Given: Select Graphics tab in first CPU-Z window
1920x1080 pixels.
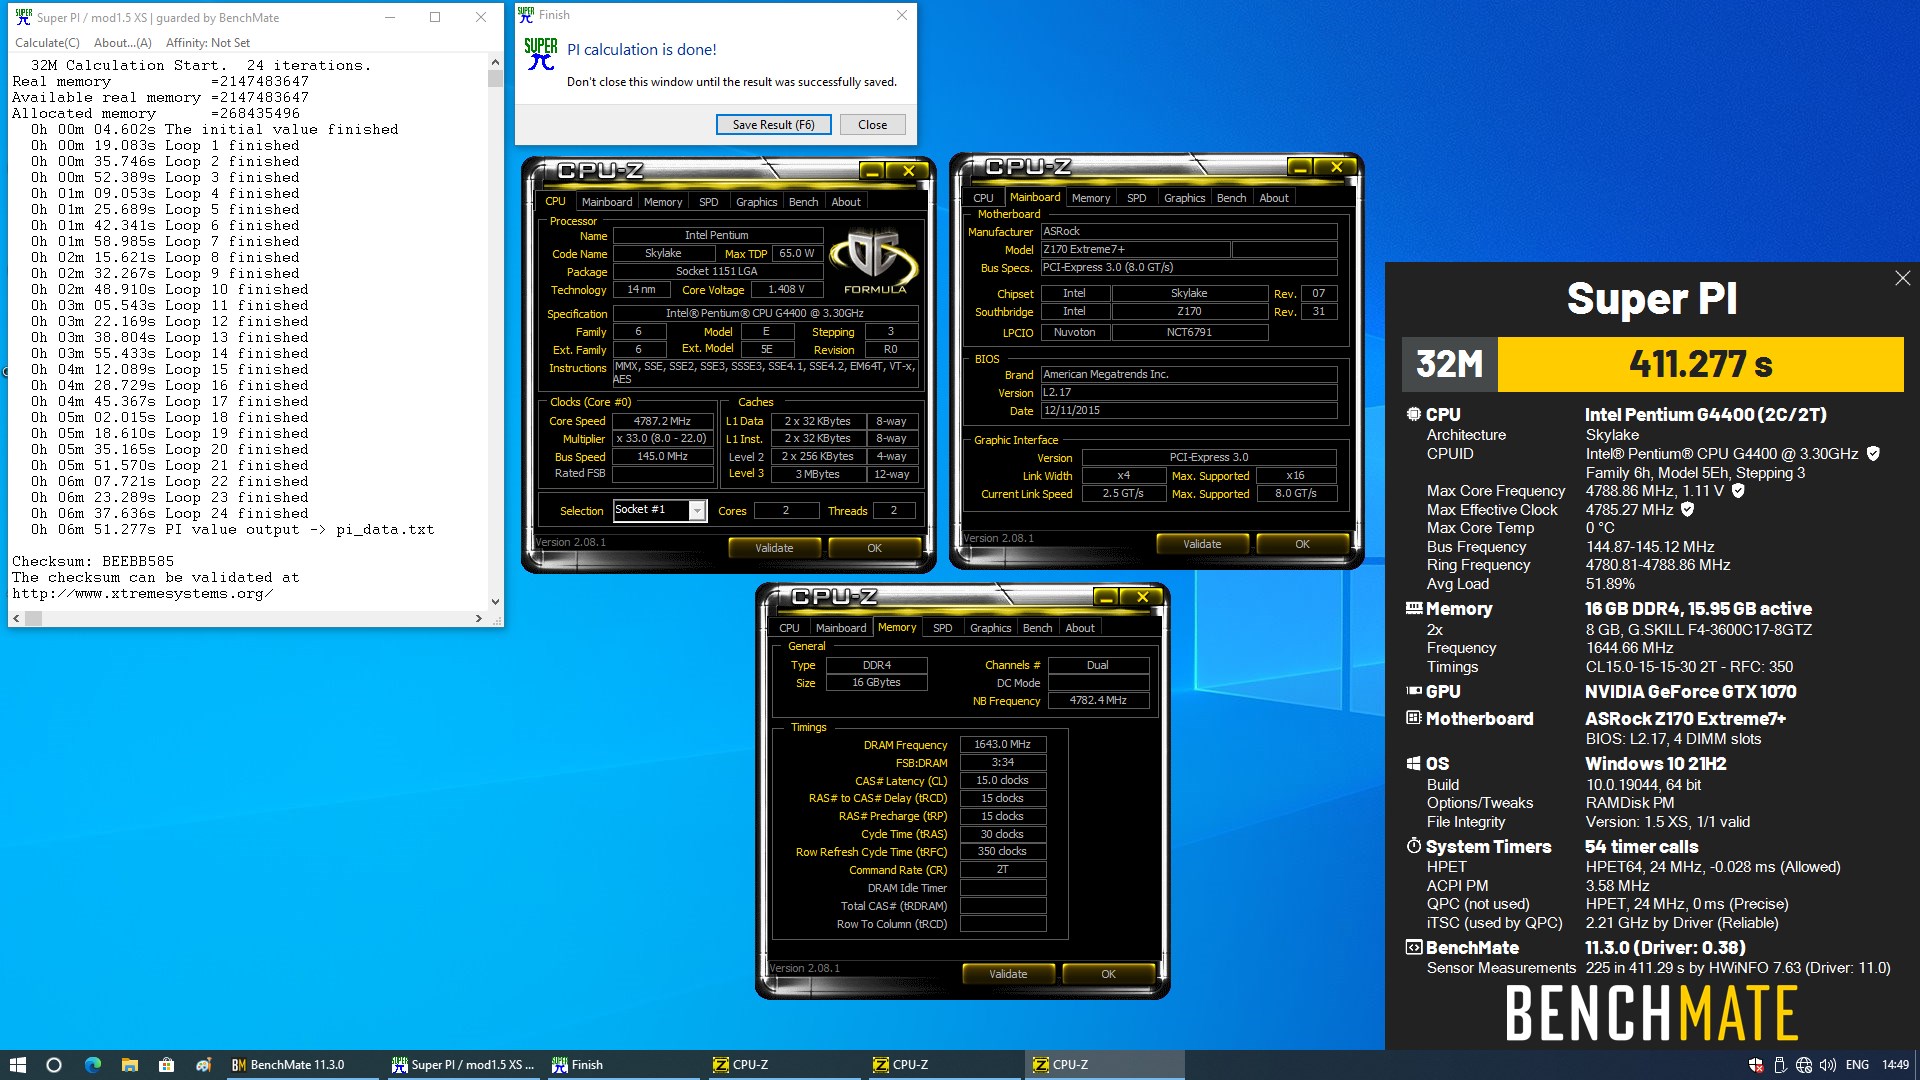Looking at the screenshot, I should coord(756,202).
